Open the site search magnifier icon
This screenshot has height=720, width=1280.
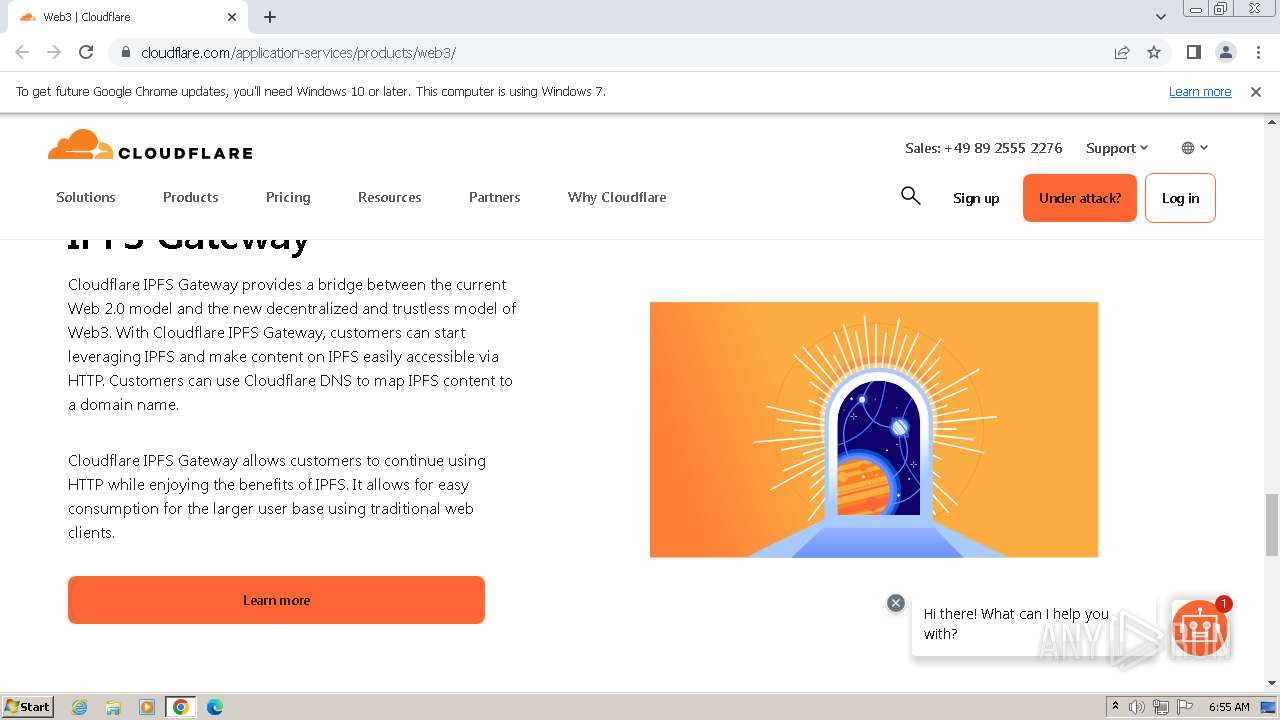point(910,196)
